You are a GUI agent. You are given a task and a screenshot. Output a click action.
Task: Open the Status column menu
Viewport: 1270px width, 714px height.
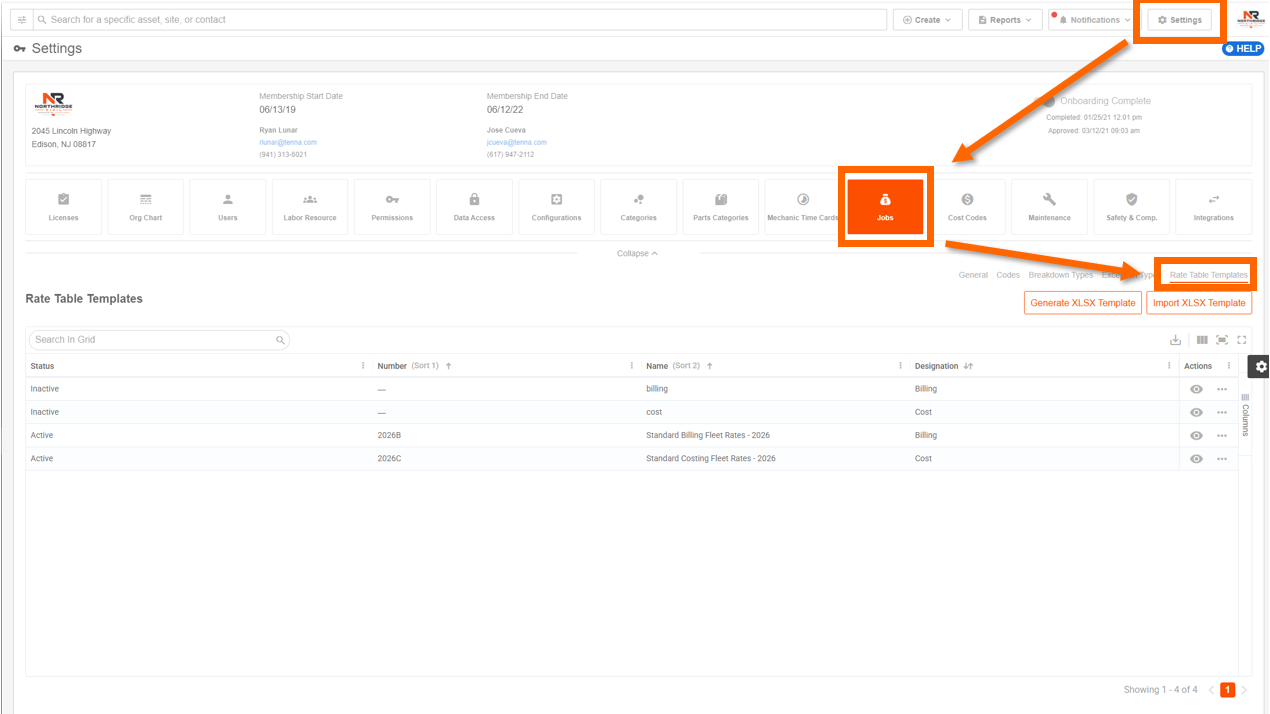coord(362,366)
